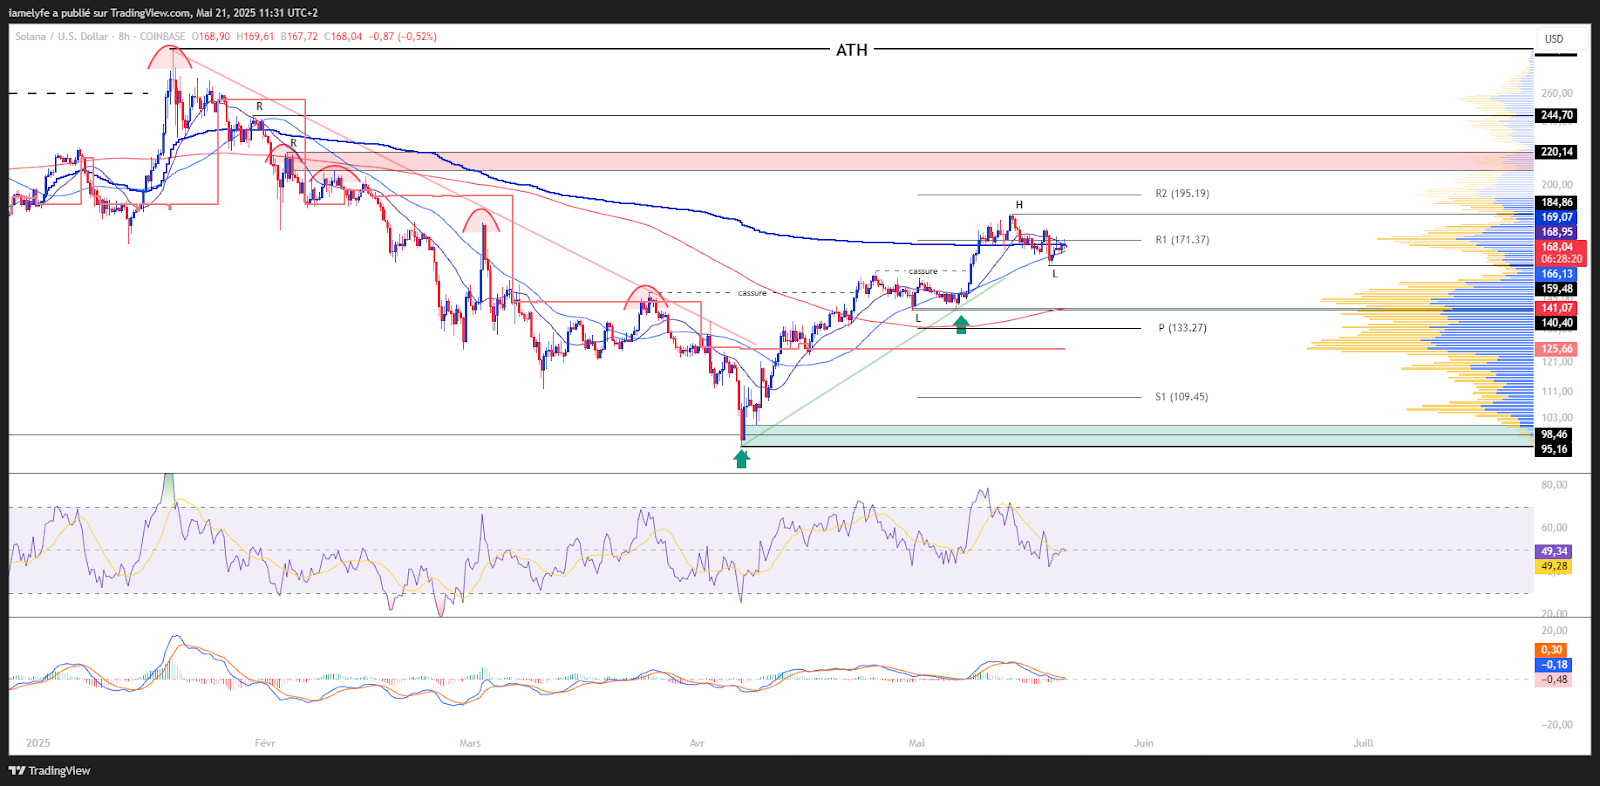Click the Avr label on the time axis
1600x786 pixels.
pos(697,743)
